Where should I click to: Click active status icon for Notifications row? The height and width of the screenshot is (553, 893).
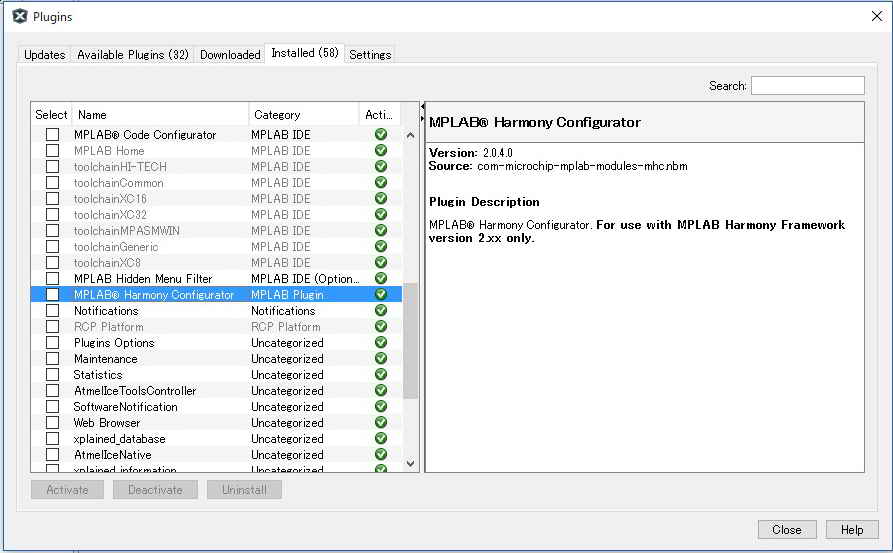pyautogui.click(x=381, y=310)
